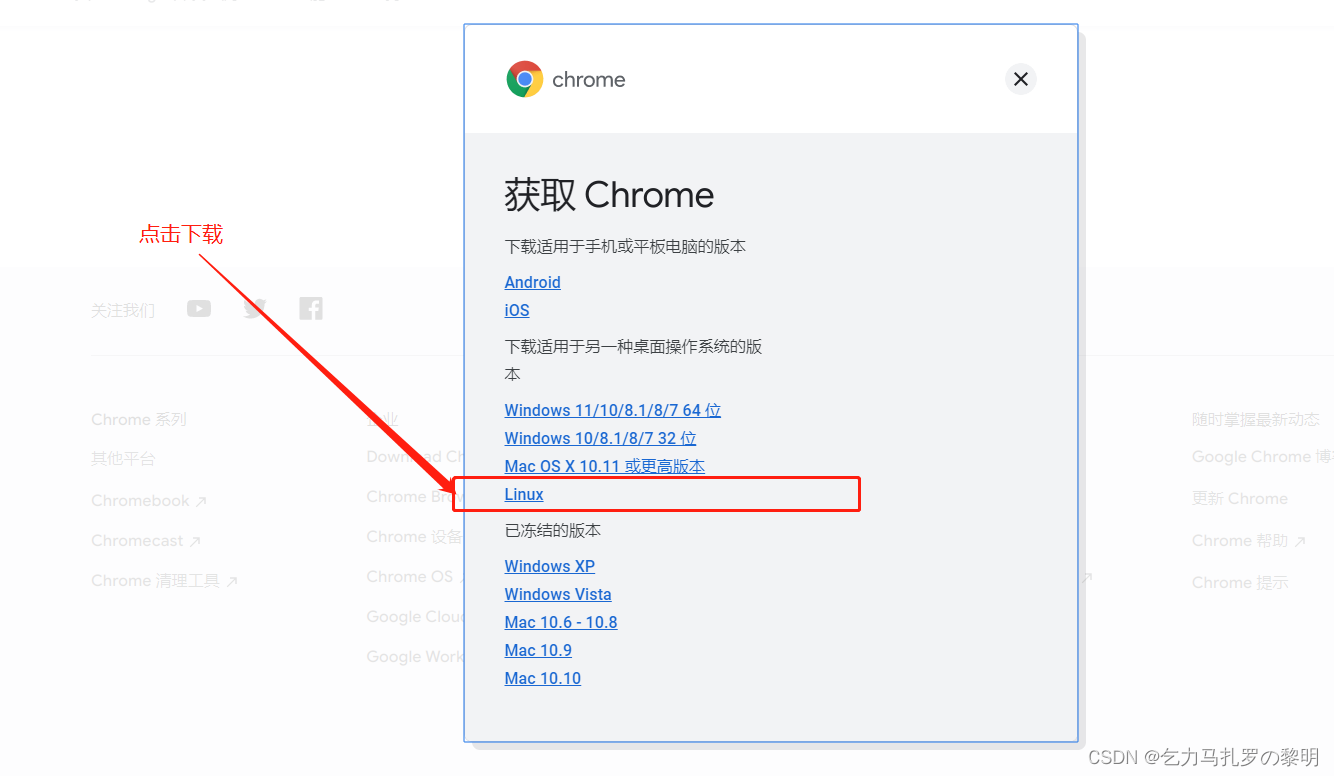Open the iOS download link
The image size is (1334, 776).
517,310
